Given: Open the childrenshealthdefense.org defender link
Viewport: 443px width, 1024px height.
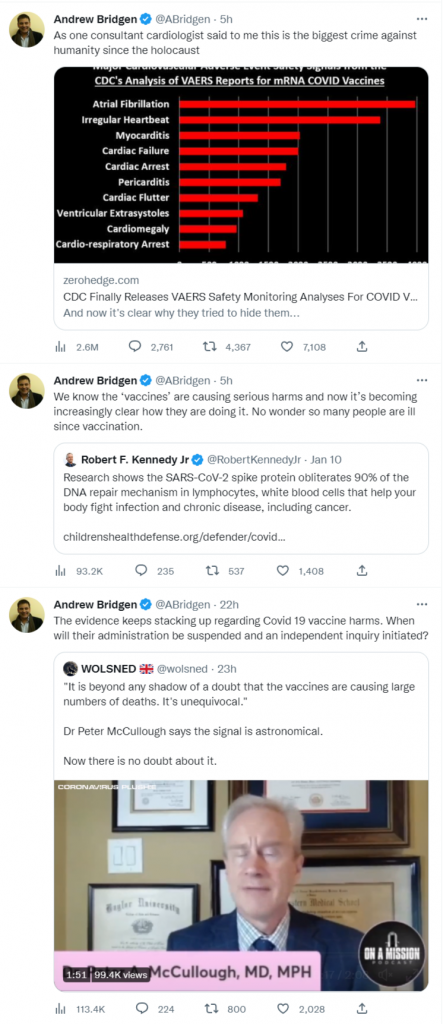Looking at the screenshot, I should (174, 536).
